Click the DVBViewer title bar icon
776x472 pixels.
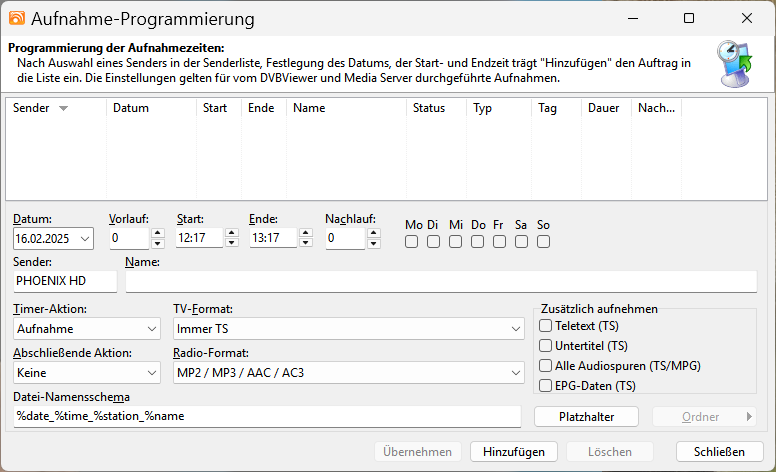coord(17,18)
